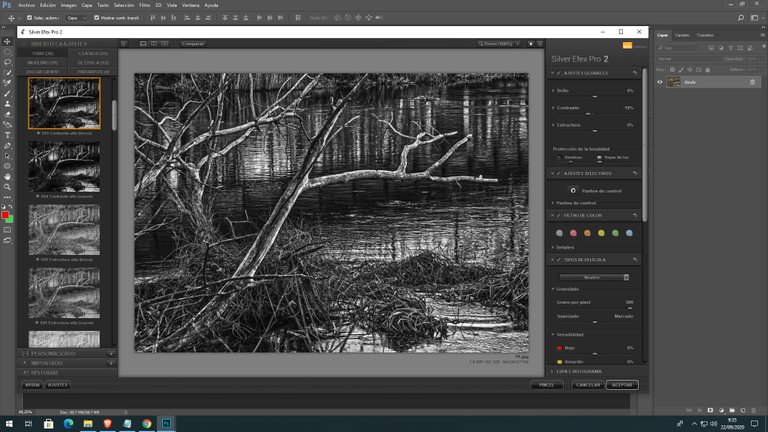Select the Eraser tool

point(7,114)
